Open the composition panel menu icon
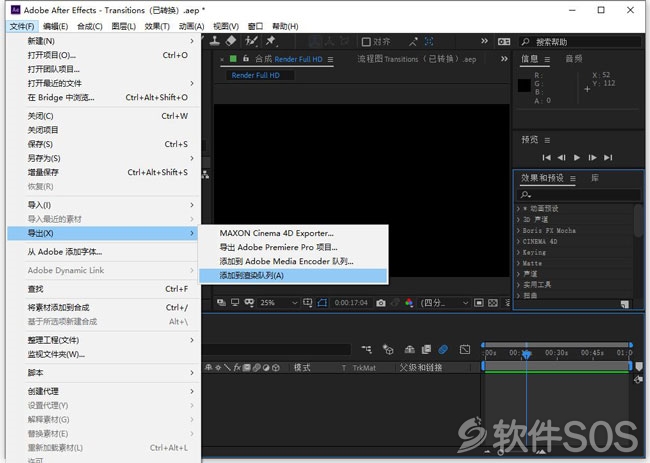The image size is (650, 463). point(330,59)
